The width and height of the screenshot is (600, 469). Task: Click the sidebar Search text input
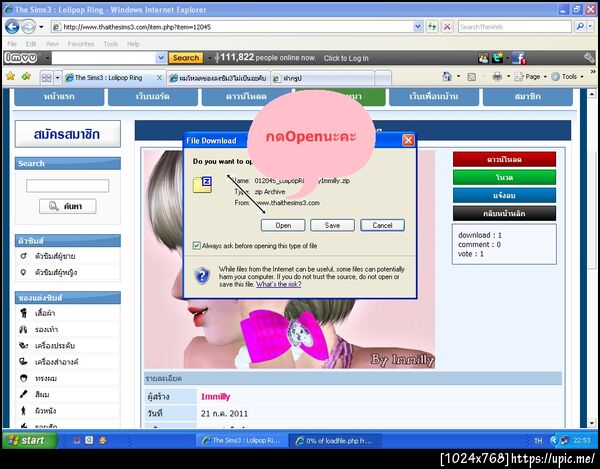coord(67,186)
